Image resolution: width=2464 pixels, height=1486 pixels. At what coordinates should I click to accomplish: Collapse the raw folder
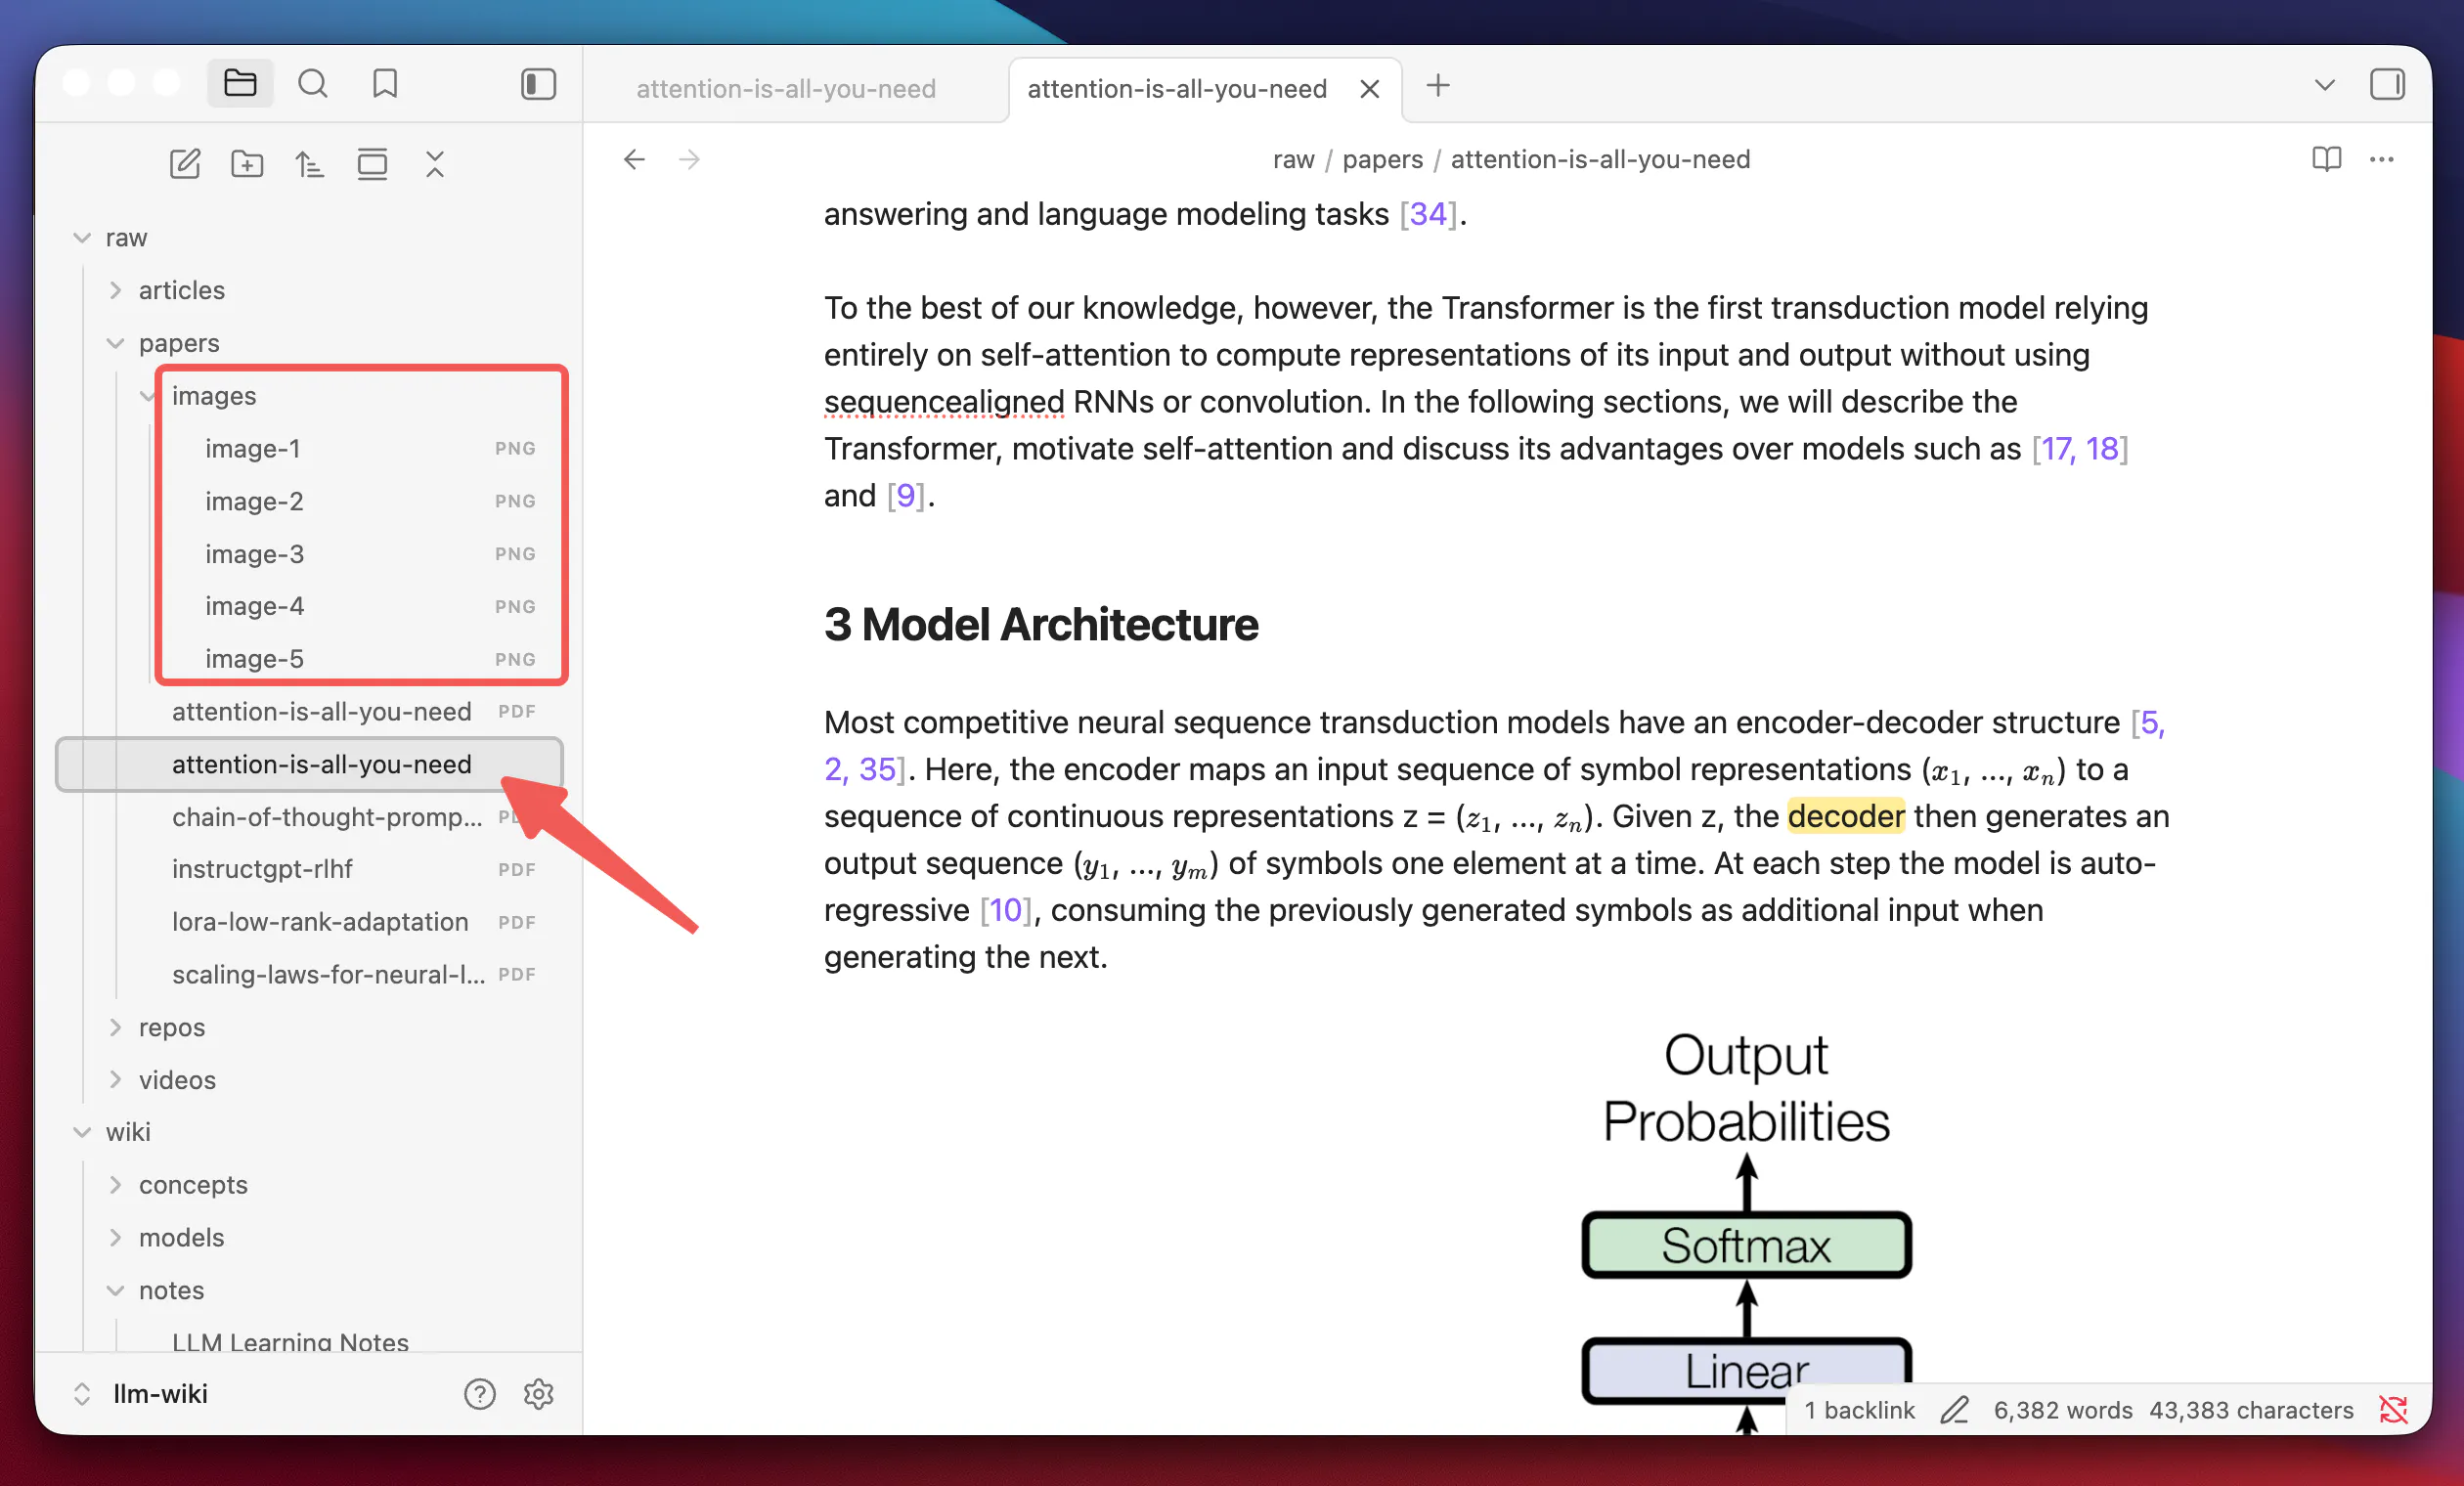[x=82, y=238]
